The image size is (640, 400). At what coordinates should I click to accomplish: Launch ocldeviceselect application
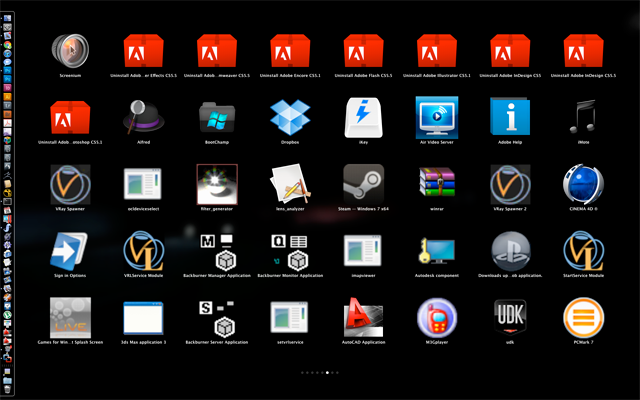coord(143,184)
